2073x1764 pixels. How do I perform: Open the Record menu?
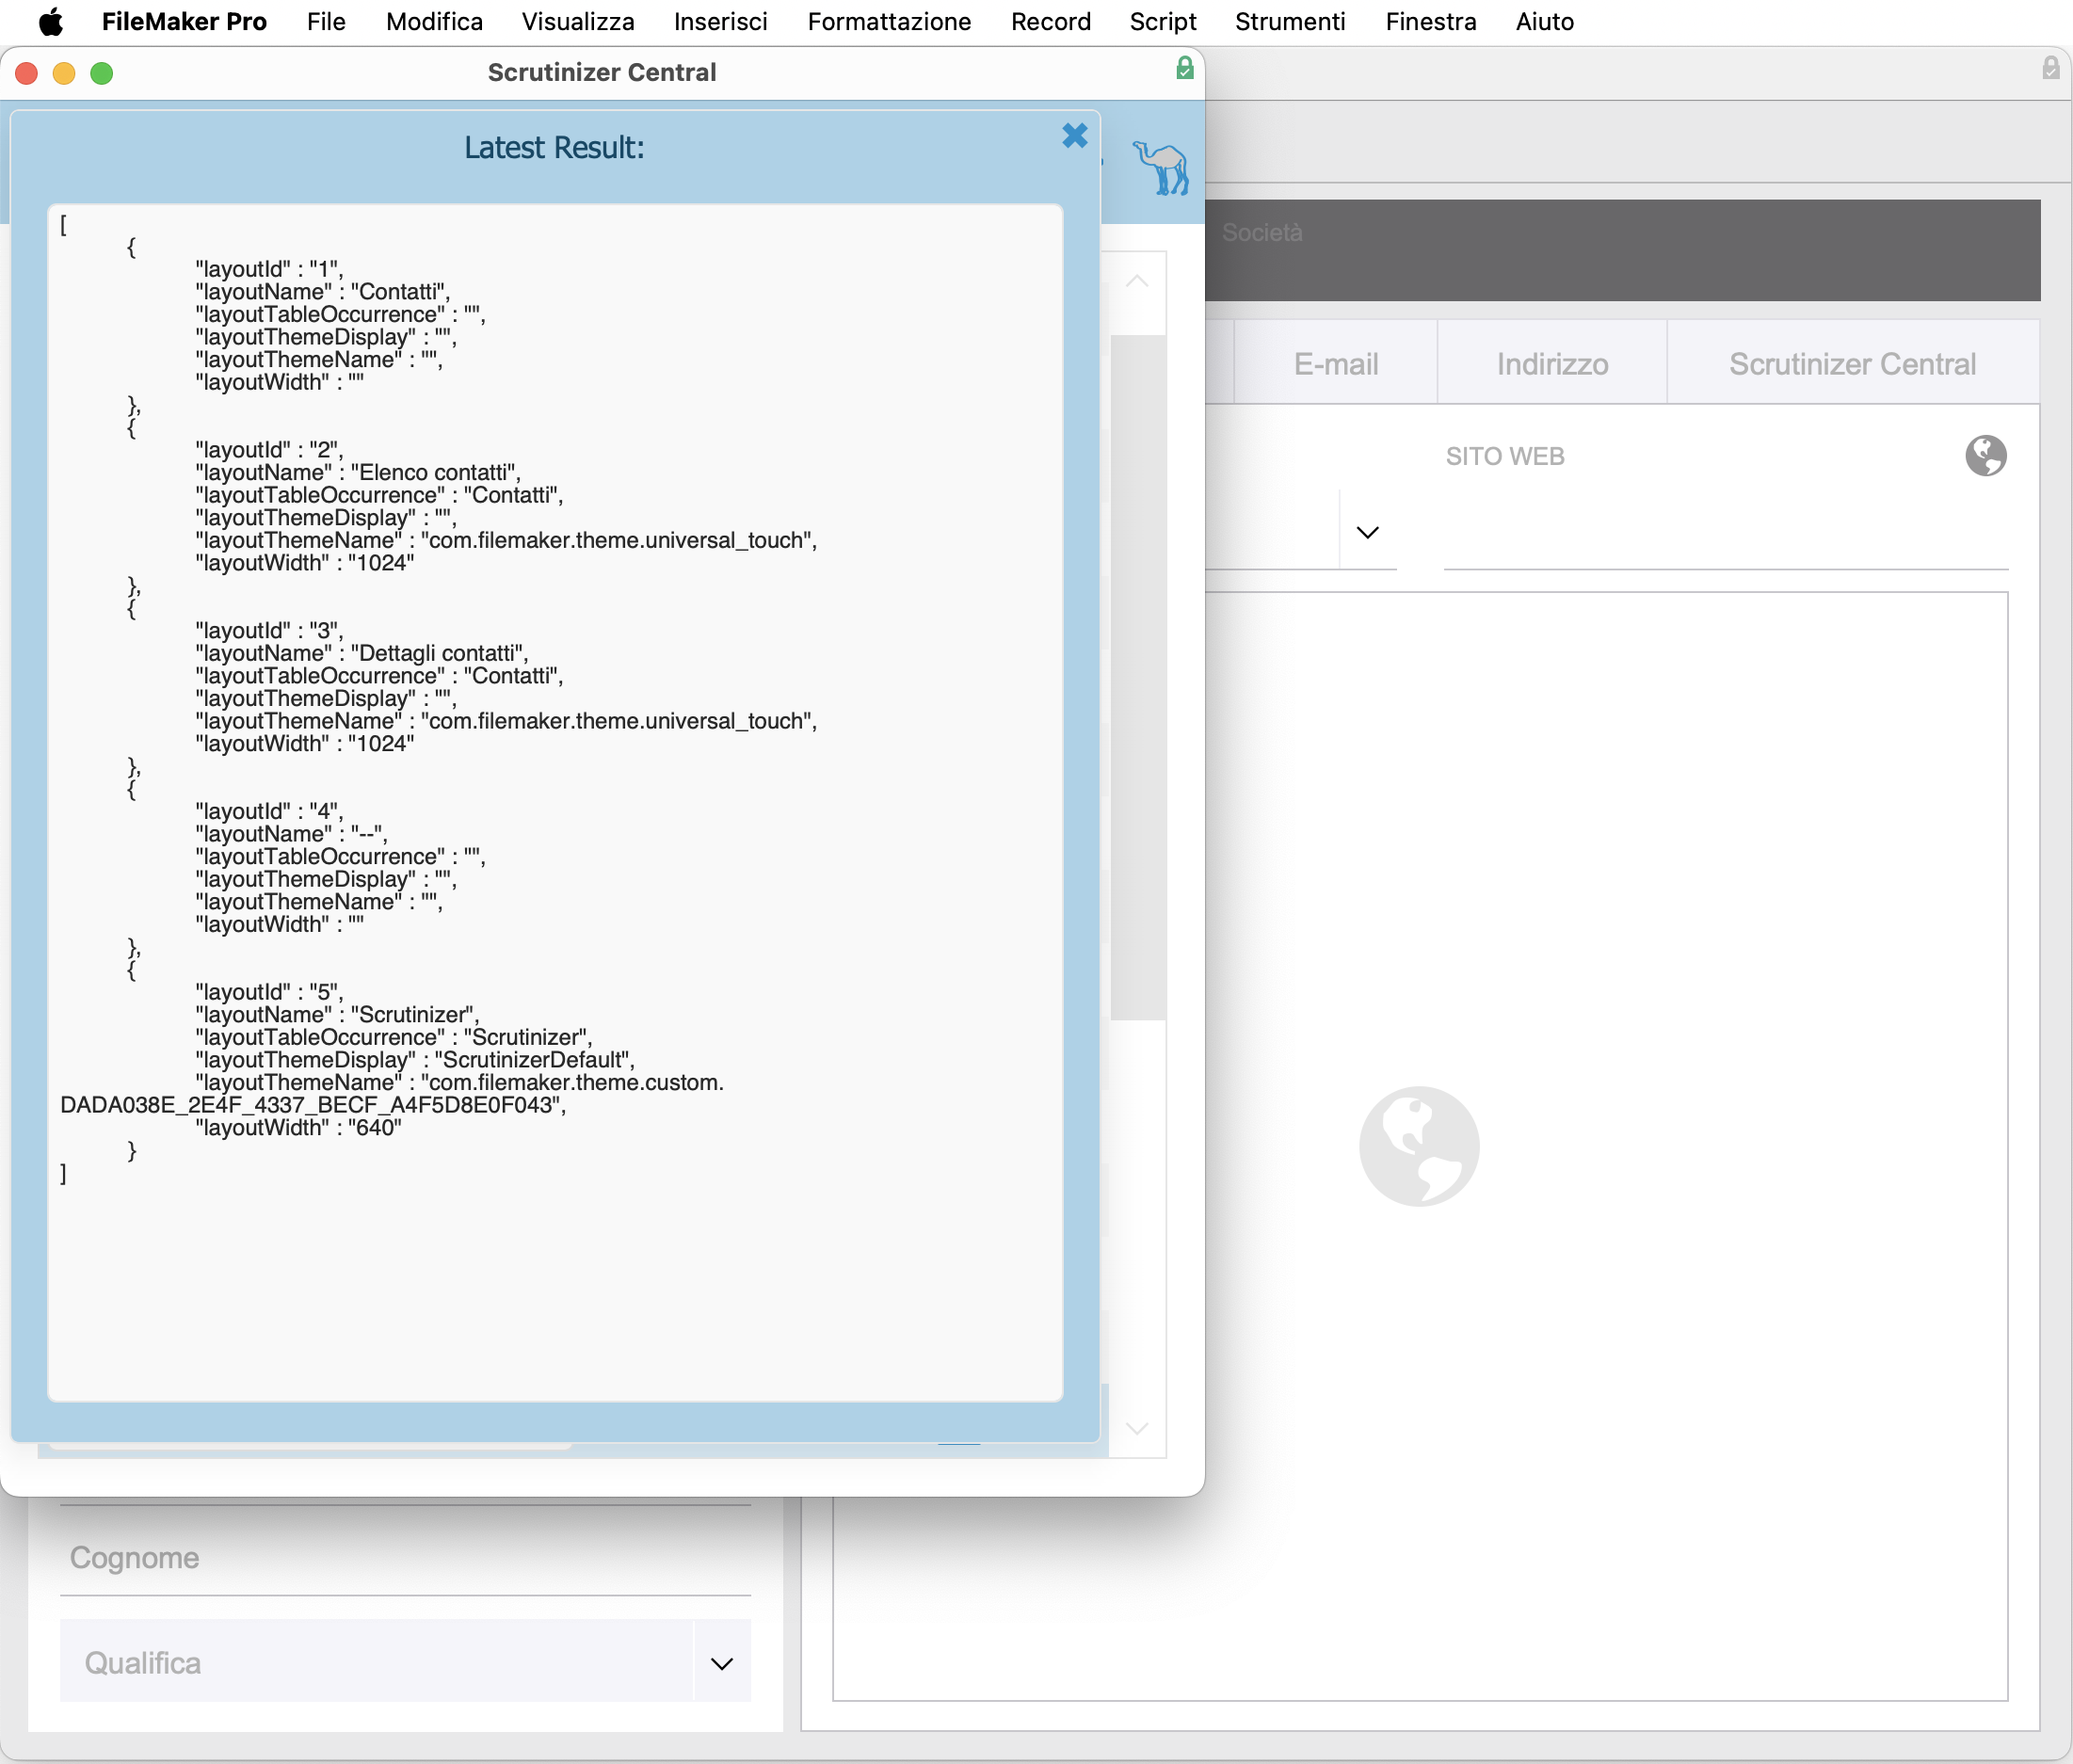pyautogui.click(x=1050, y=22)
